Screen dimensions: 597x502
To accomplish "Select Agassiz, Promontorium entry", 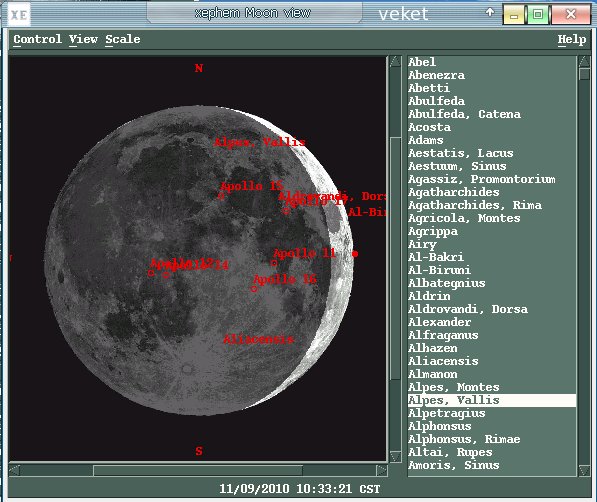I will 492,179.
